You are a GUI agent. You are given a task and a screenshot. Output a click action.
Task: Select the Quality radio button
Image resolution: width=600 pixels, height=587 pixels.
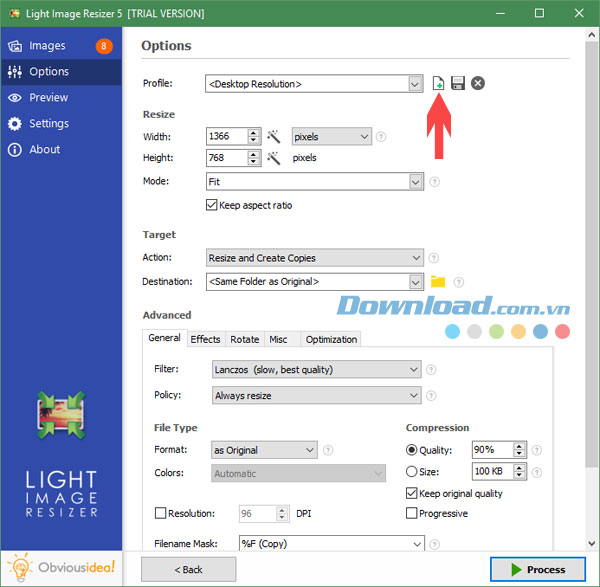pyautogui.click(x=411, y=450)
